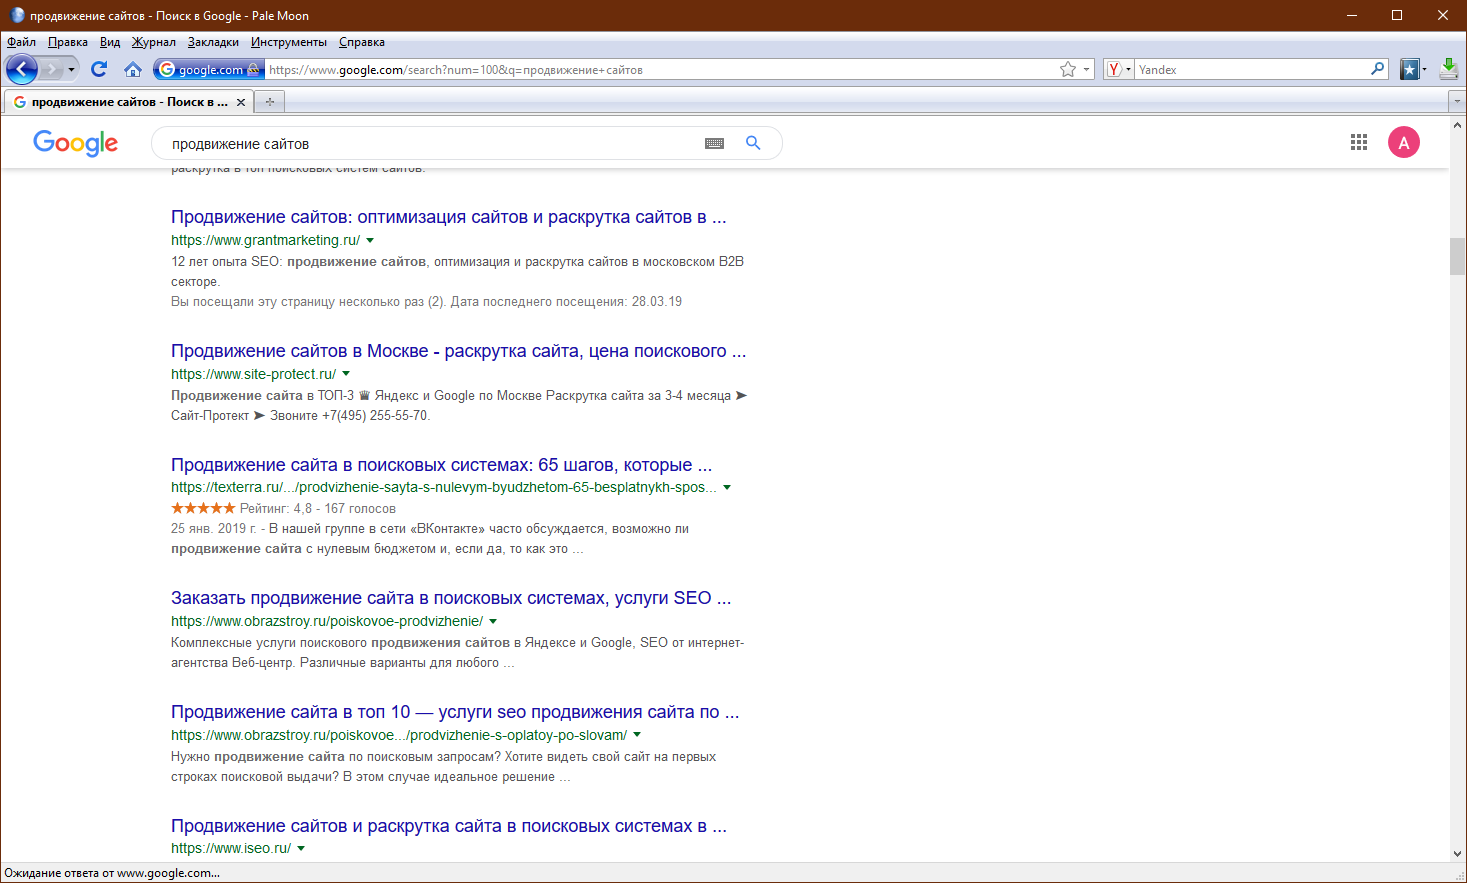The width and height of the screenshot is (1467, 883).
Task: Click the URL address field
Action: (660, 70)
